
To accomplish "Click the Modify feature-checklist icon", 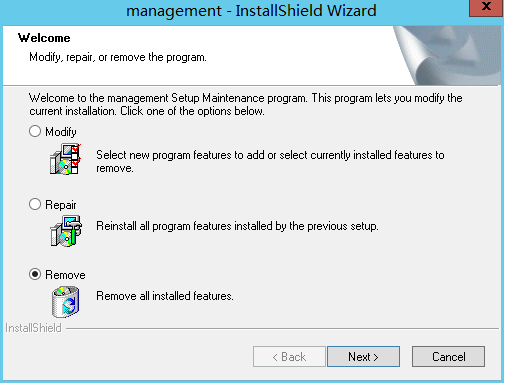I will [66, 159].
